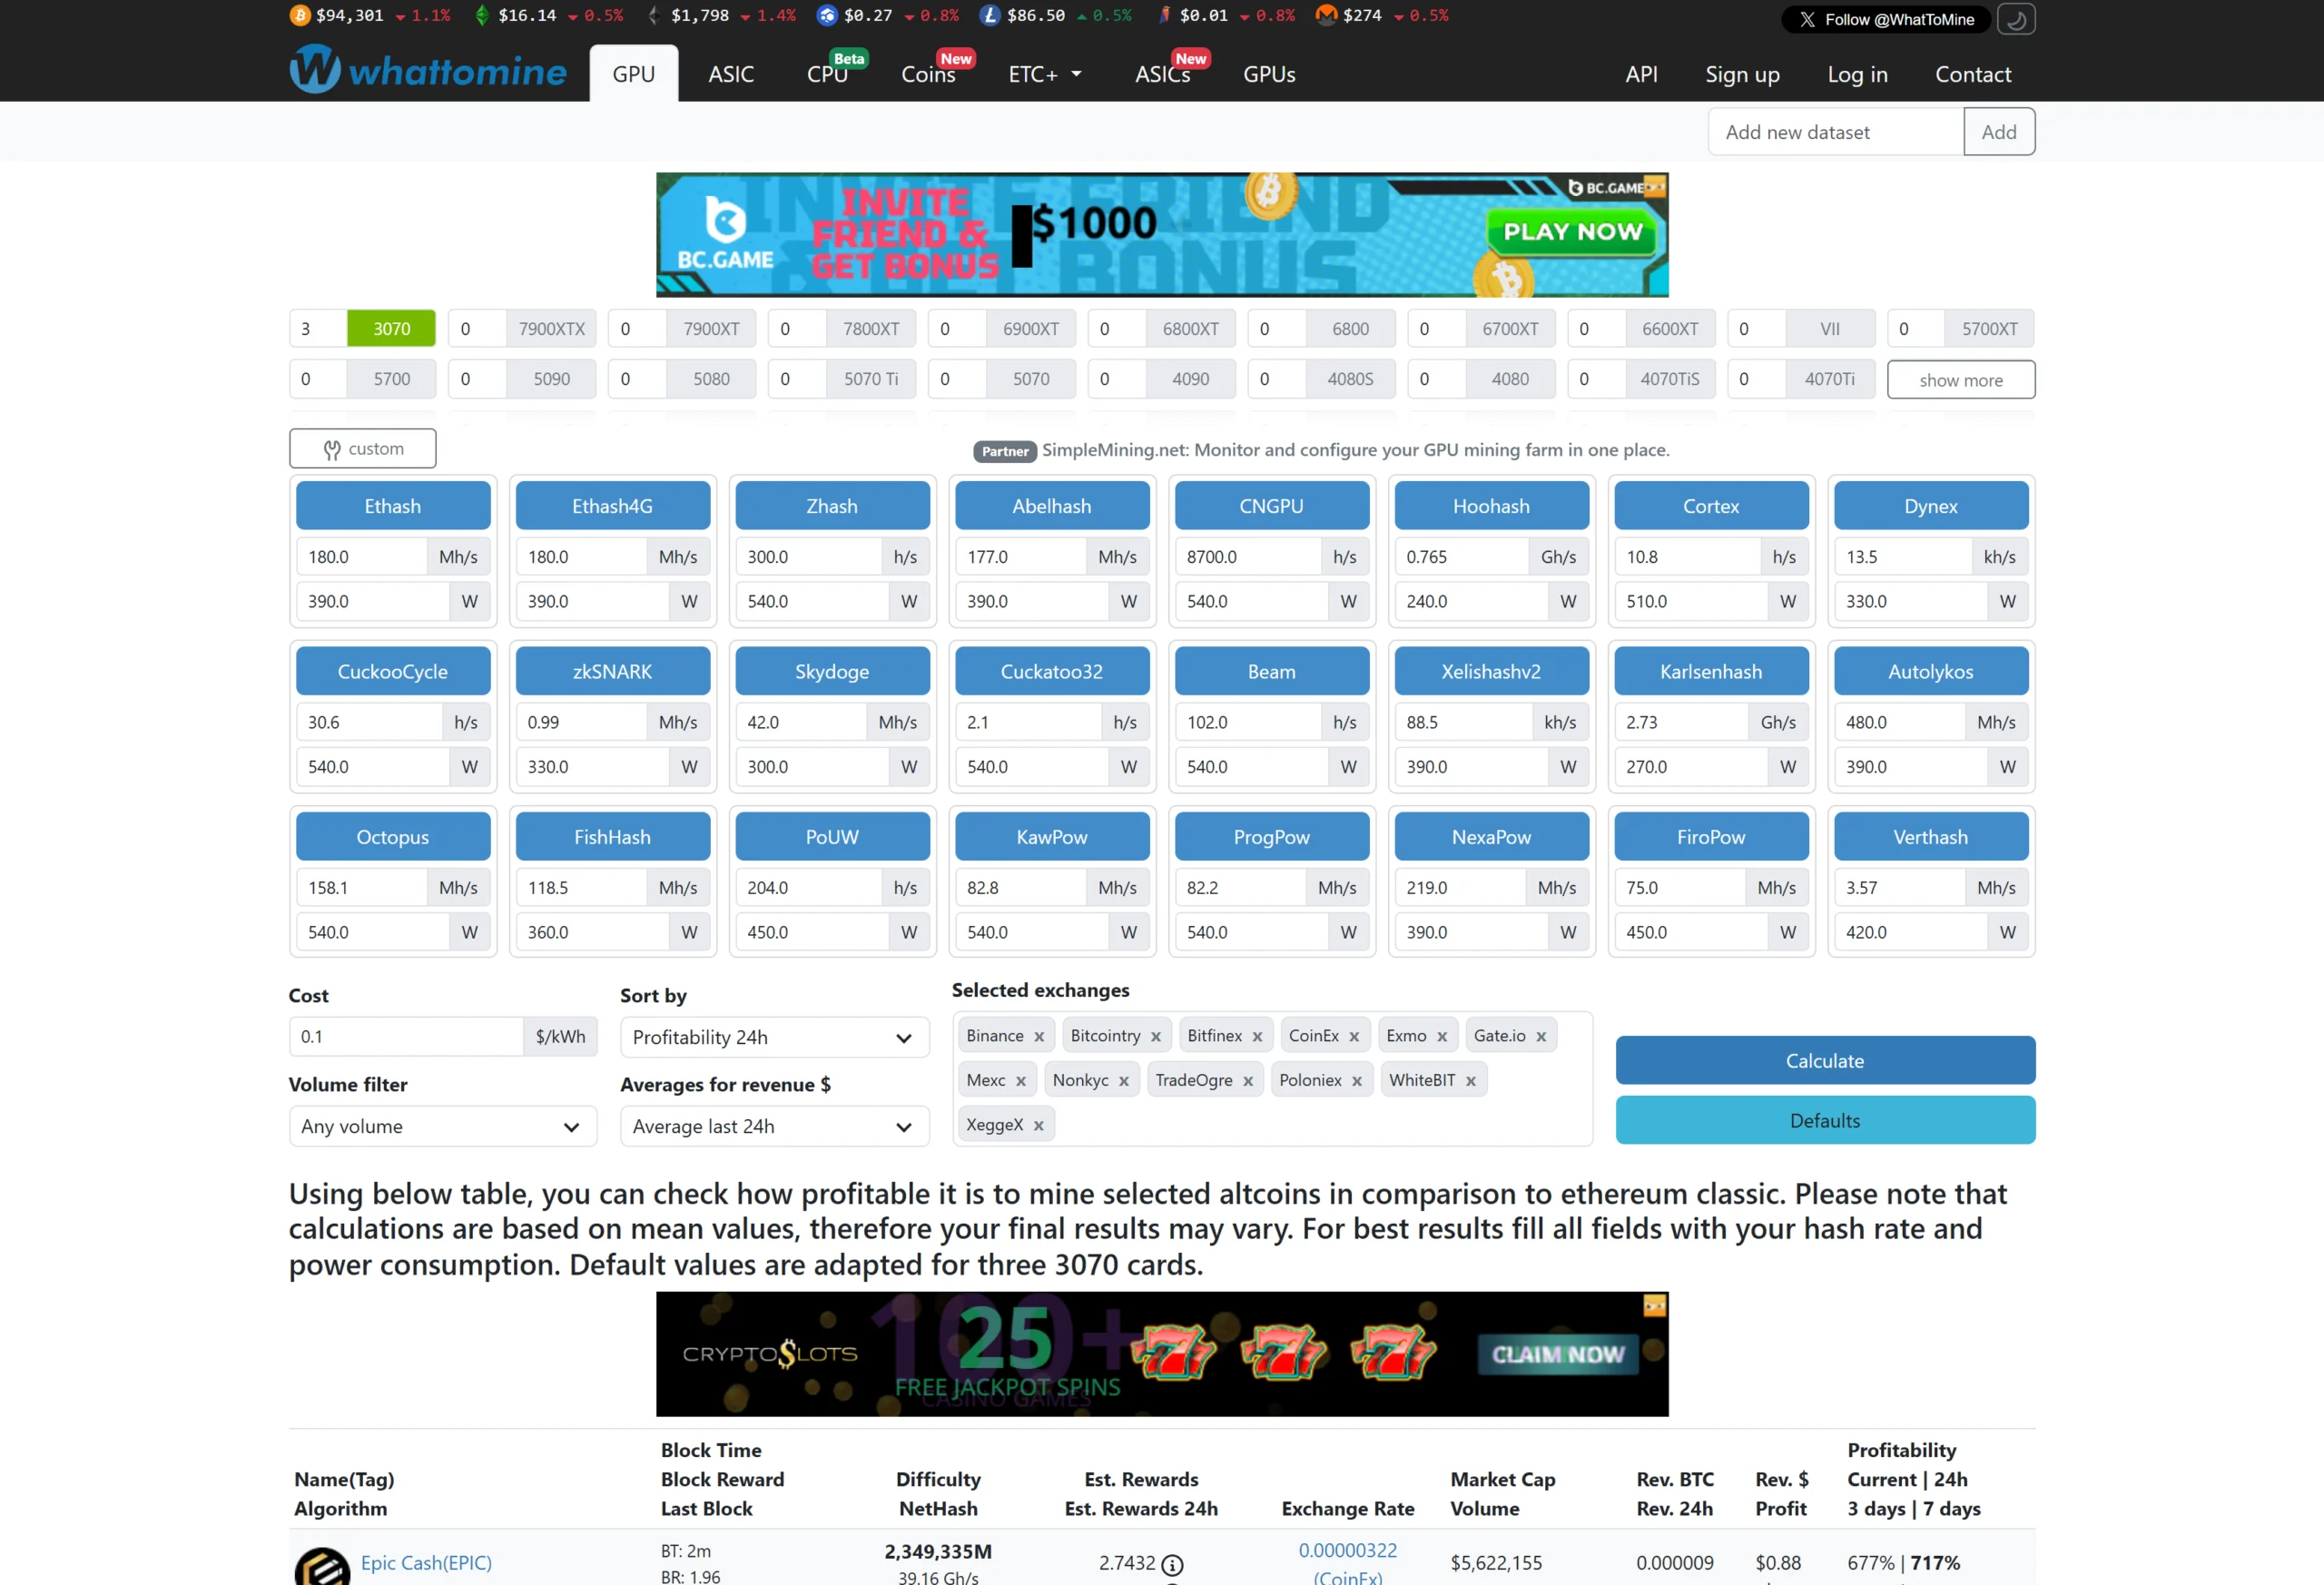Click Sign up link
Image resolution: width=2324 pixels, height=1585 pixels.
(1742, 74)
